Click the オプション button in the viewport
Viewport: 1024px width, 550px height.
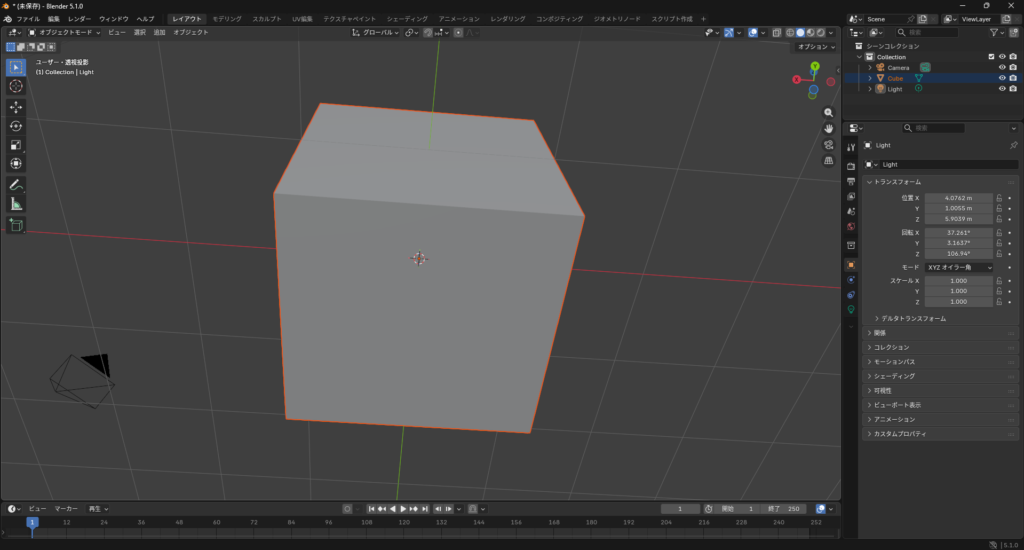point(816,47)
